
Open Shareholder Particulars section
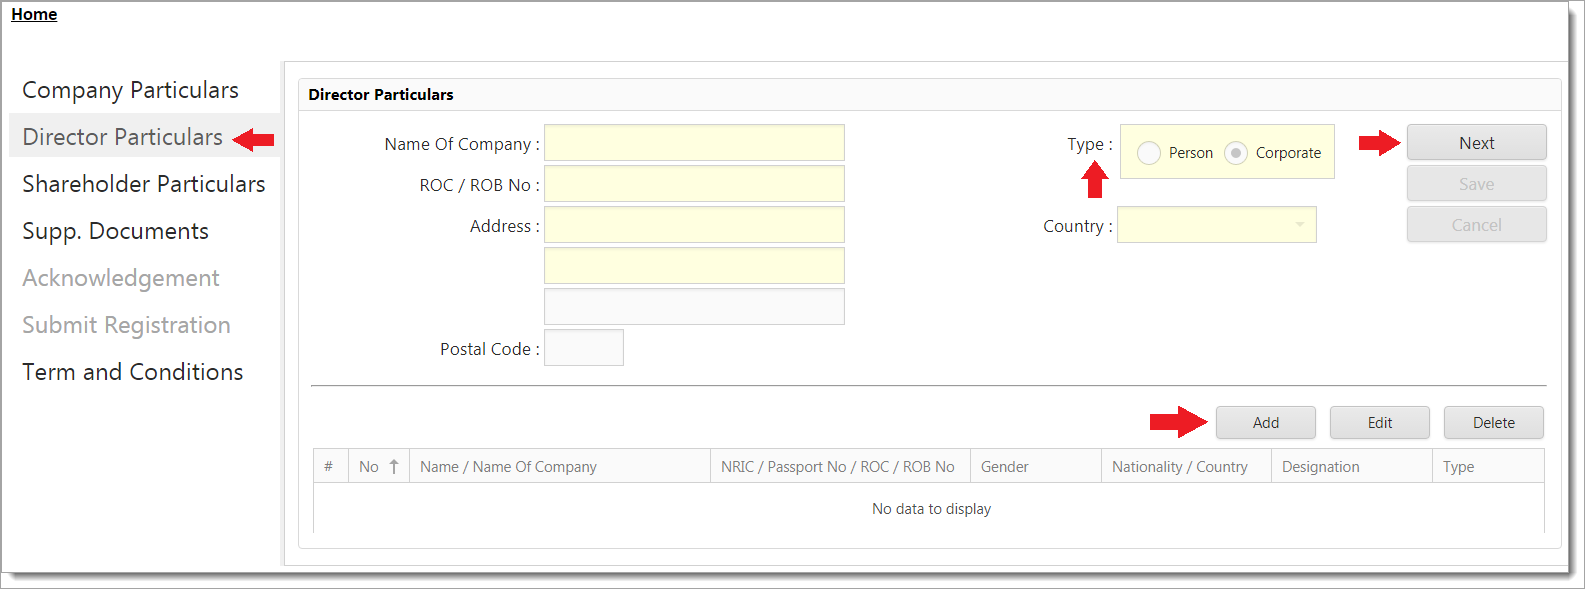[143, 184]
